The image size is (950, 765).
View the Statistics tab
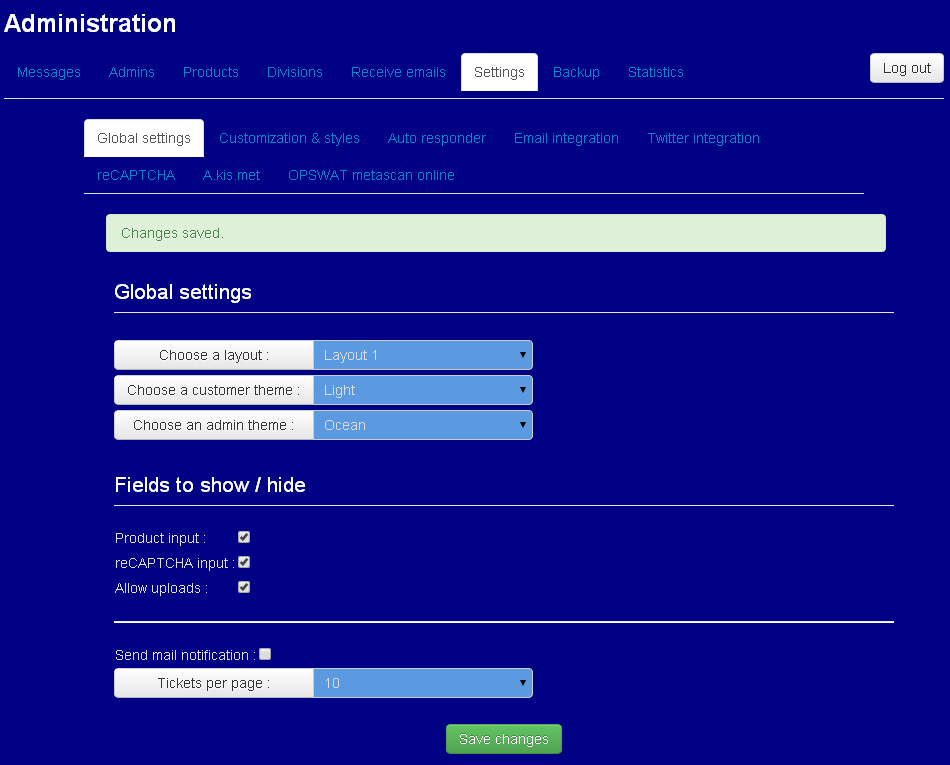point(656,72)
